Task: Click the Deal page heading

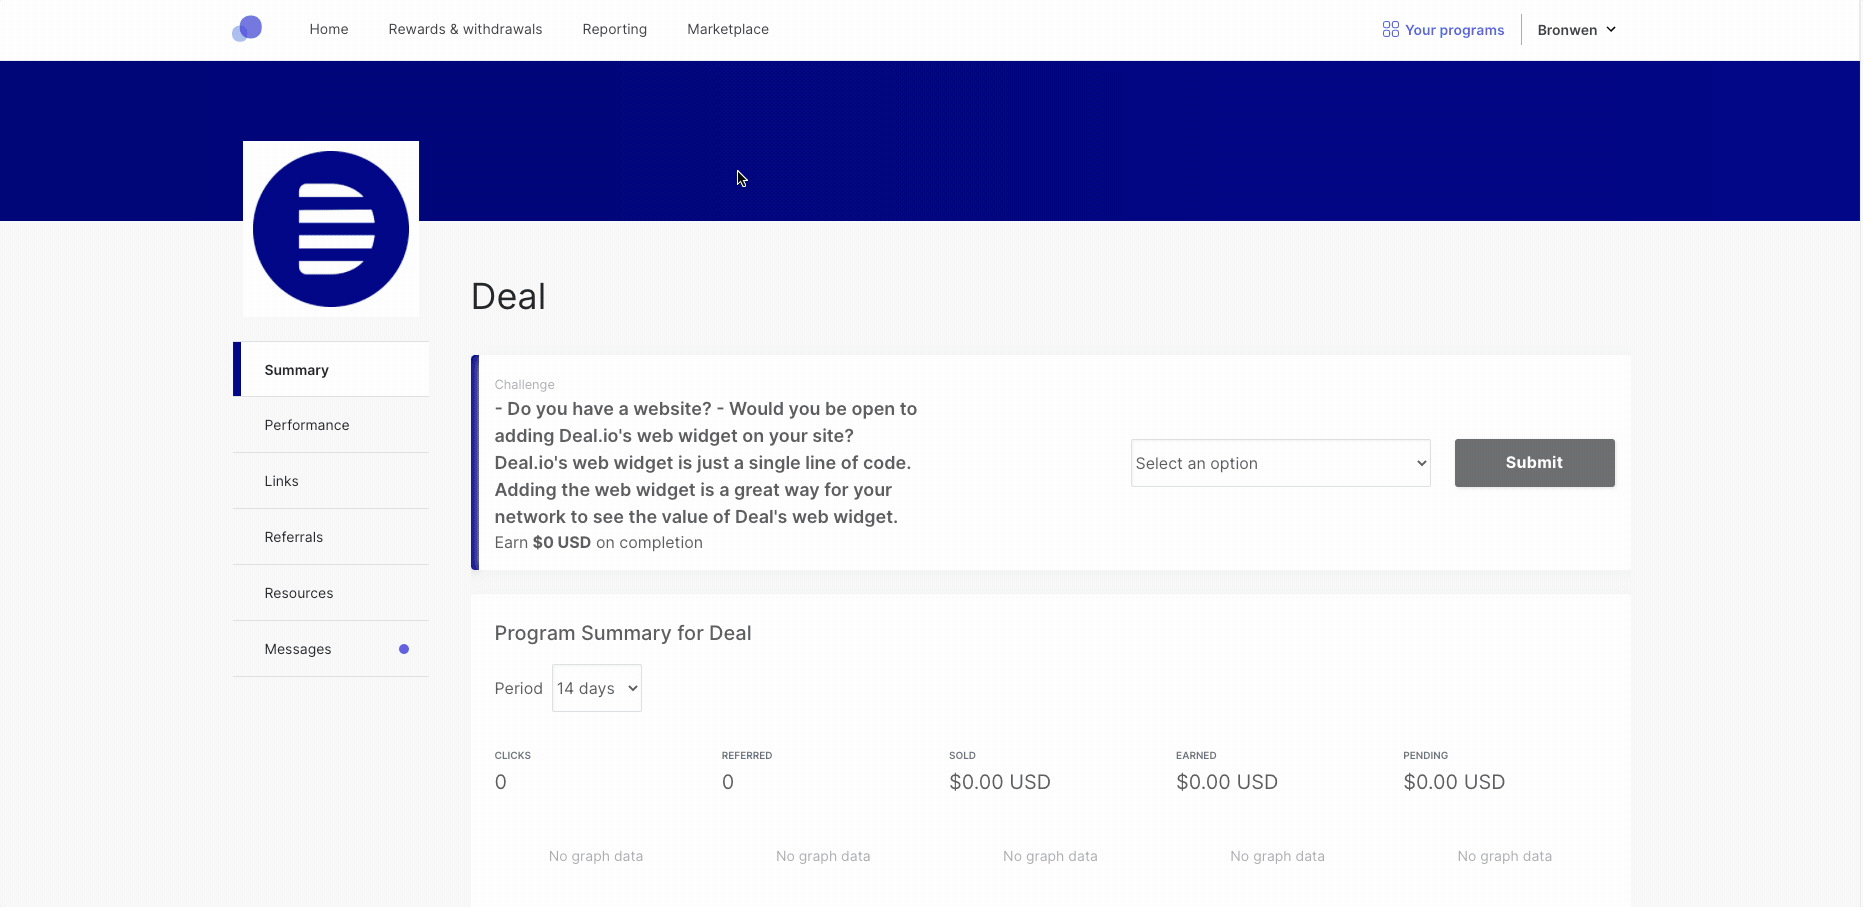Action: 508,297
